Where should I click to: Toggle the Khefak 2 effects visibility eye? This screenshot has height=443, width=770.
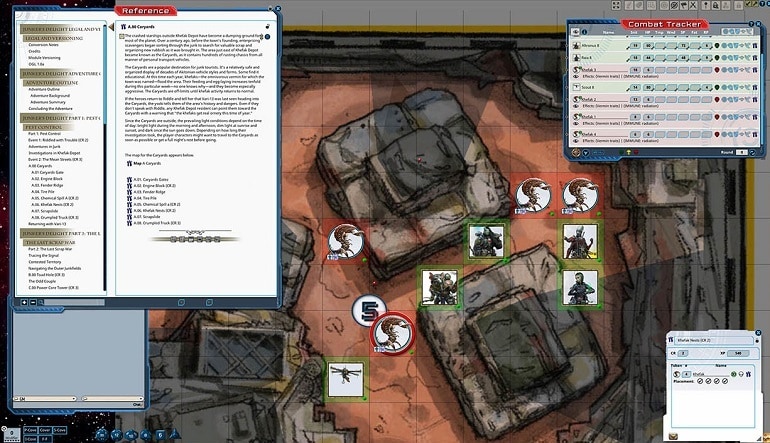(576, 106)
